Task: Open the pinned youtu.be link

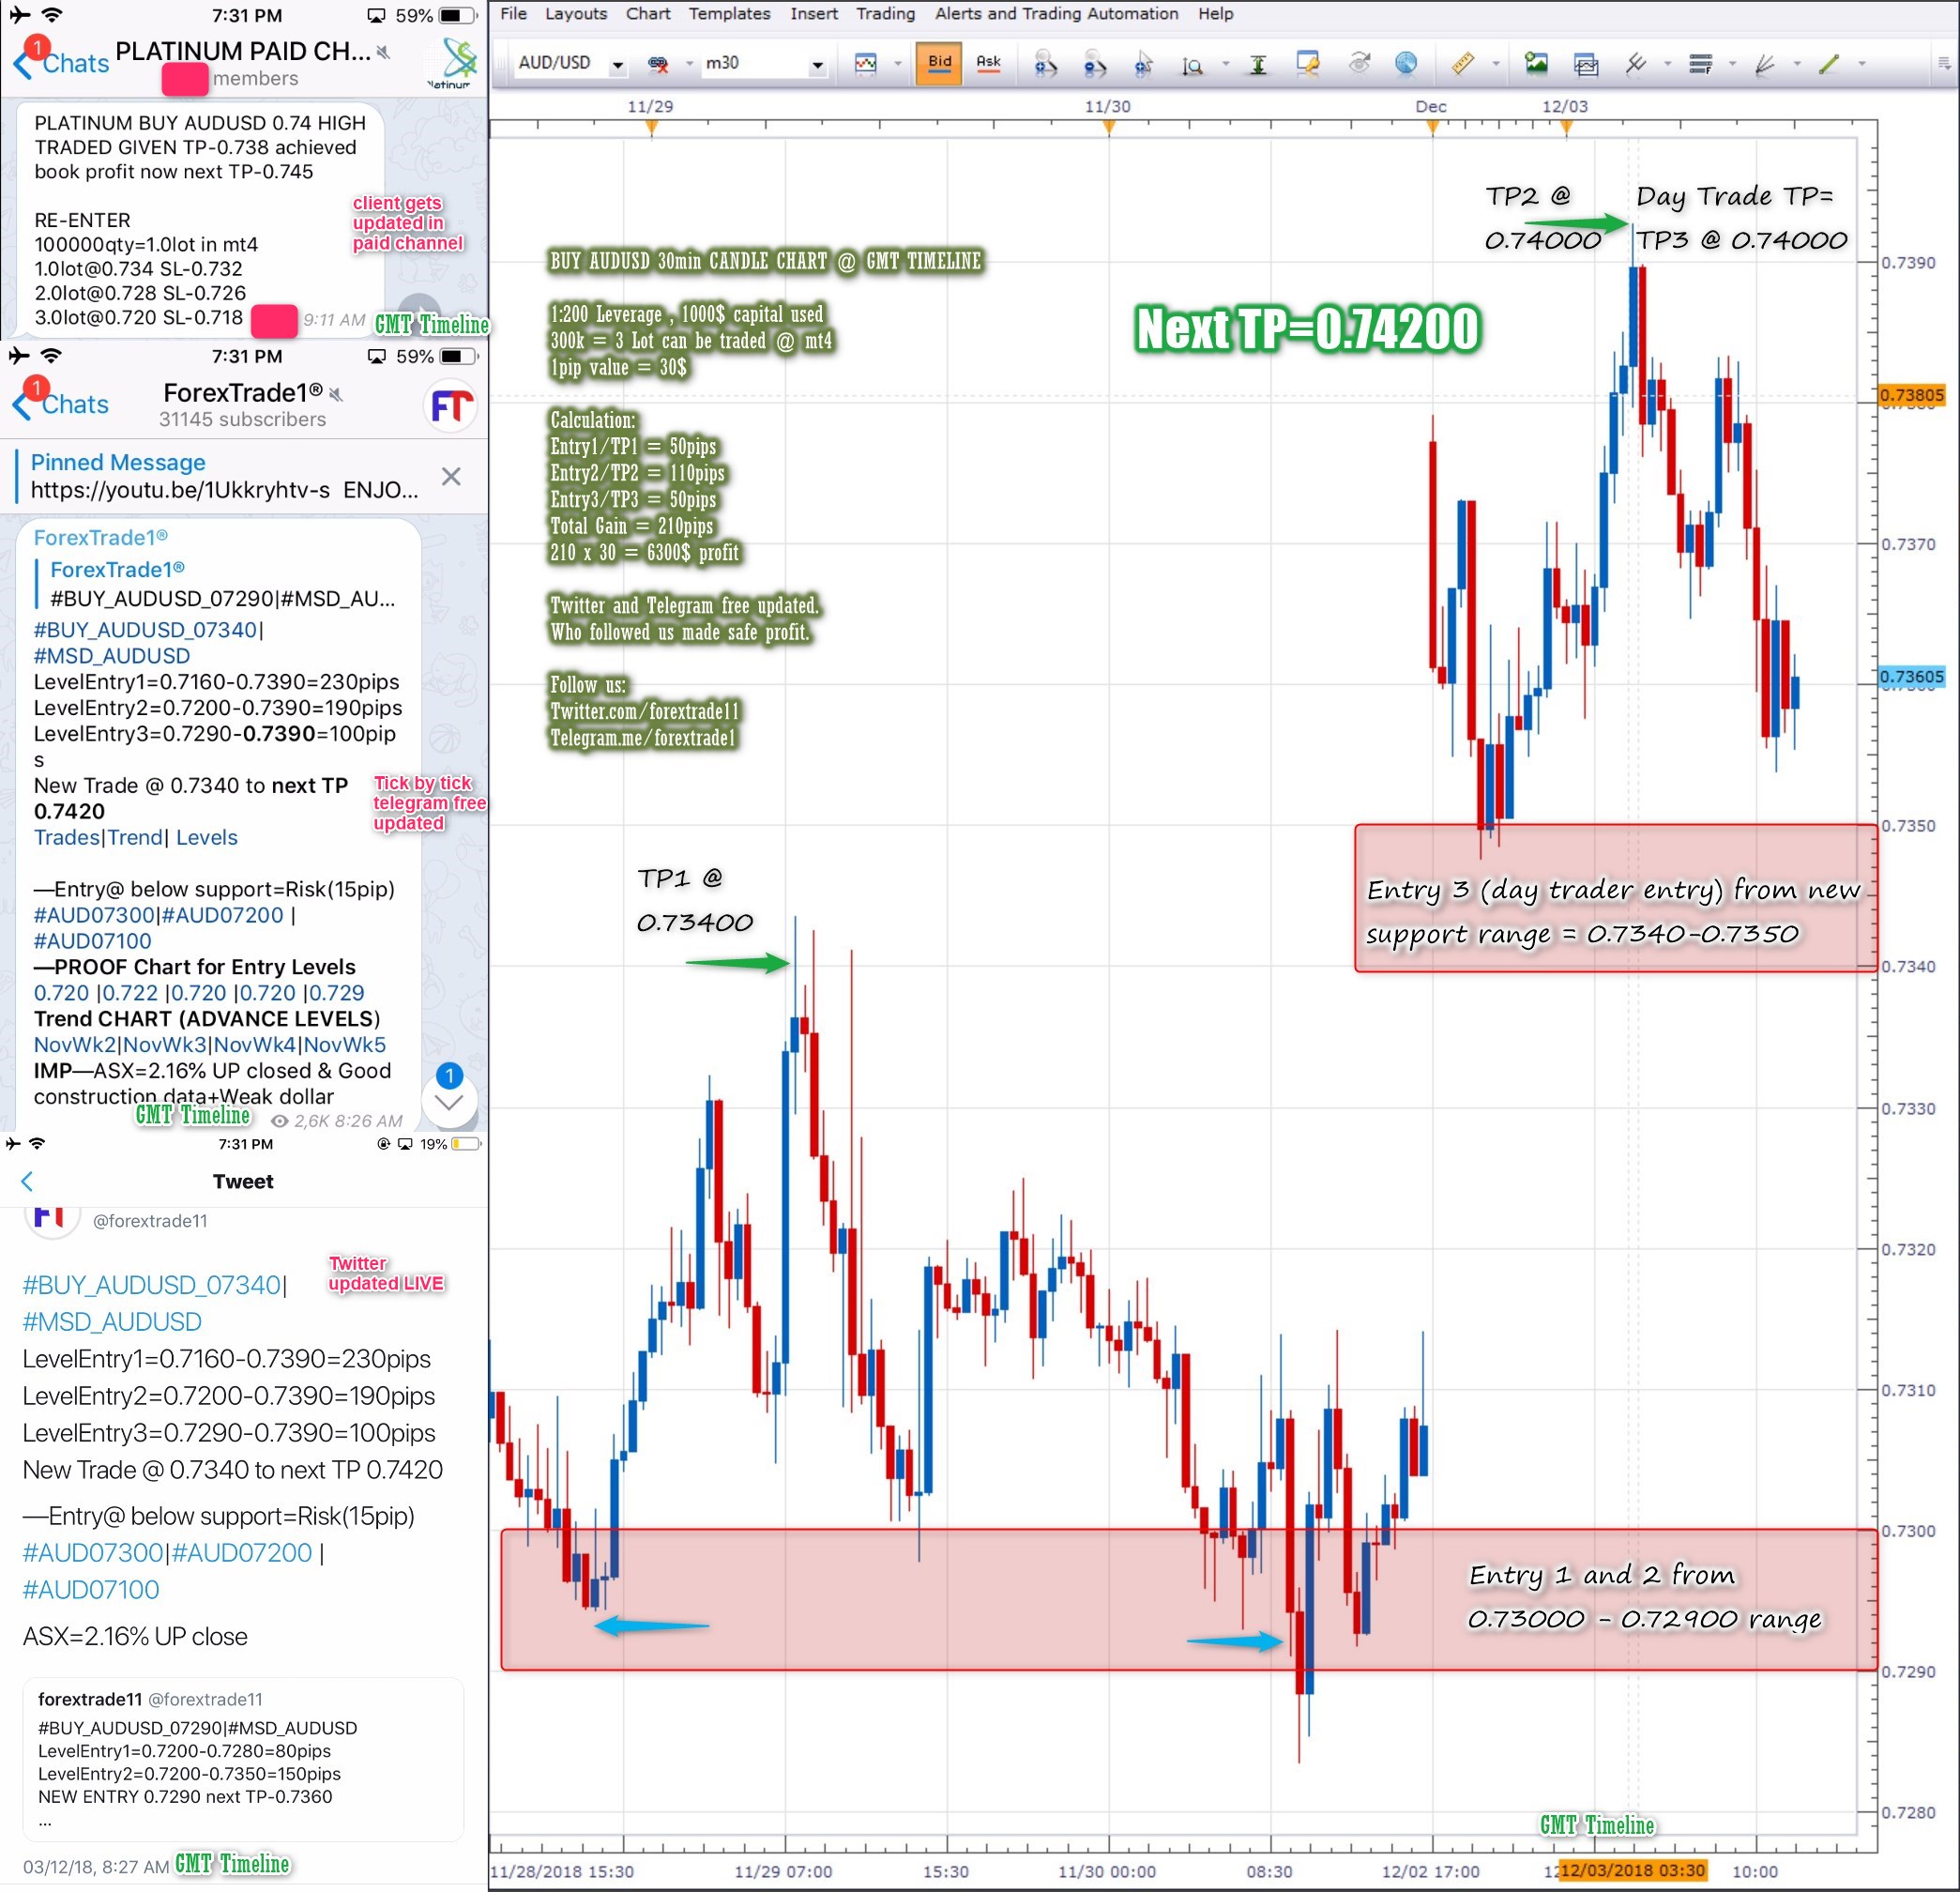Action: [x=180, y=490]
